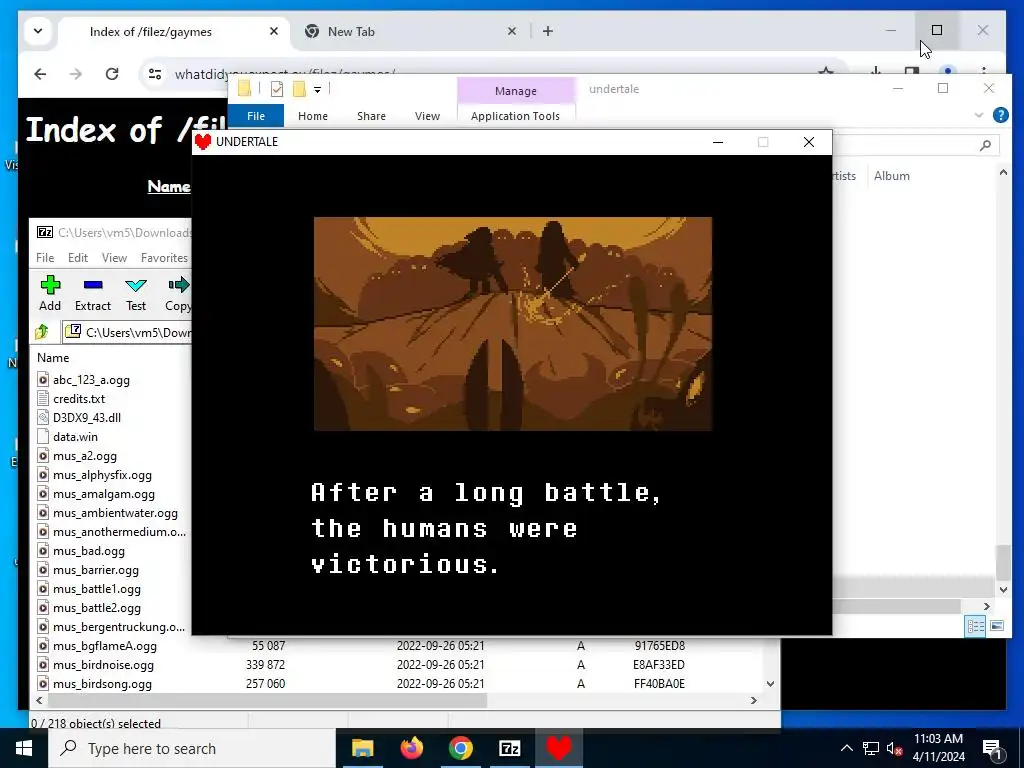Click Windows Start button

click(x=24, y=748)
